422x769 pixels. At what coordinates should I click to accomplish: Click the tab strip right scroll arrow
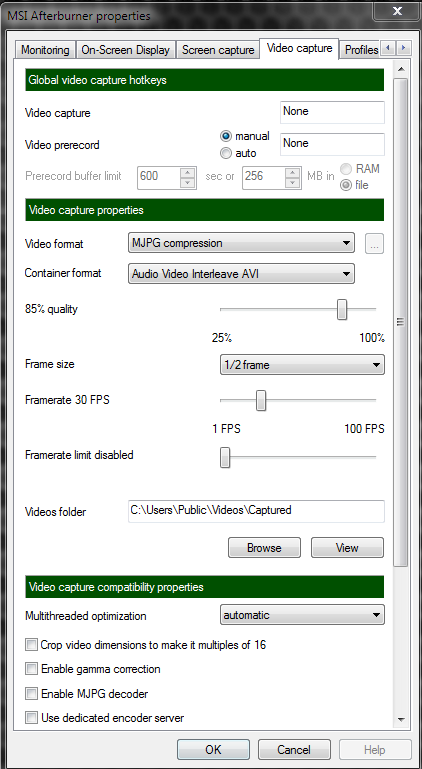click(403, 48)
